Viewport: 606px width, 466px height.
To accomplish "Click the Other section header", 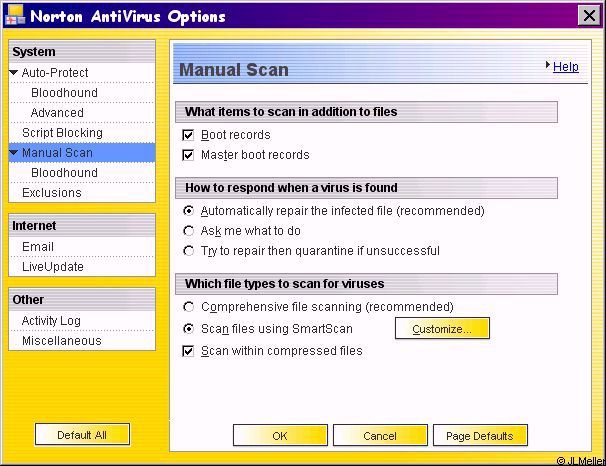I will pyautogui.click(x=82, y=300).
